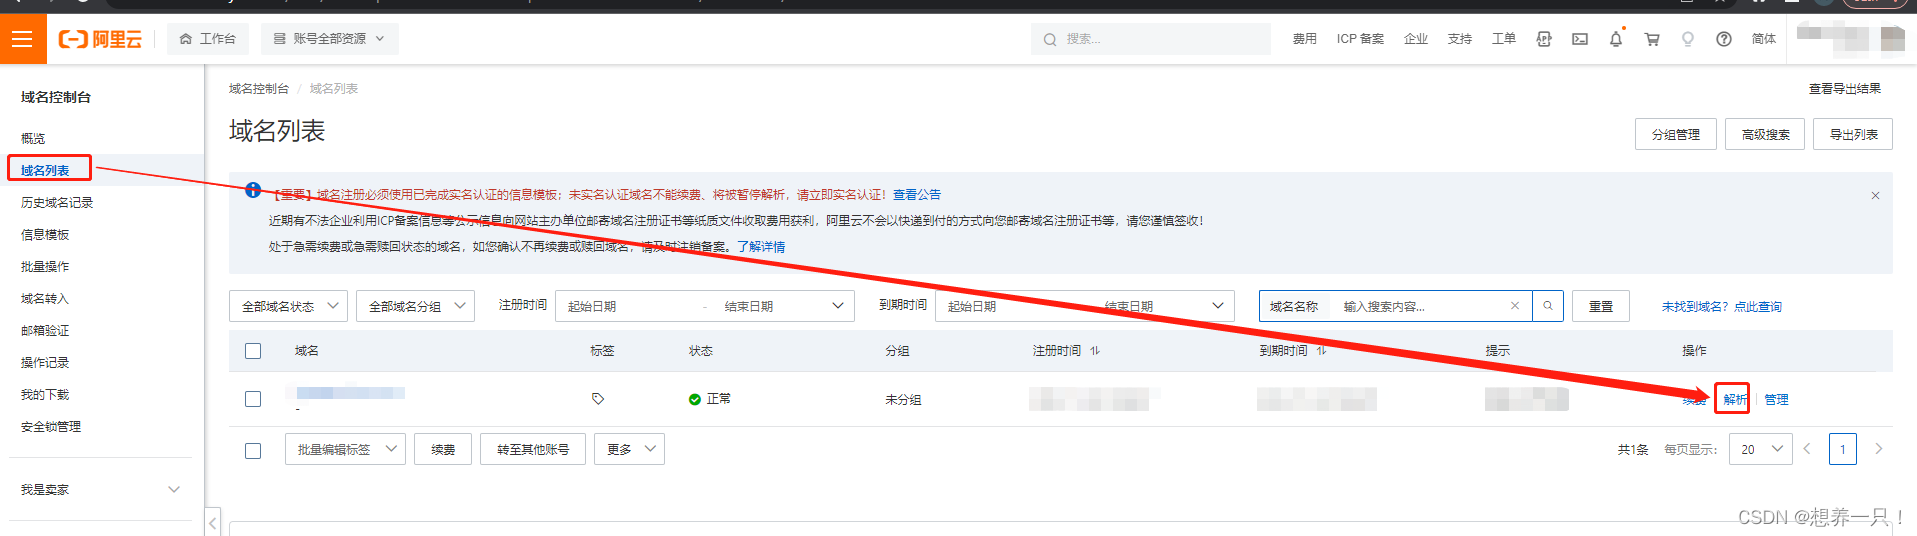Check the domain row checkbox

[x=253, y=399]
